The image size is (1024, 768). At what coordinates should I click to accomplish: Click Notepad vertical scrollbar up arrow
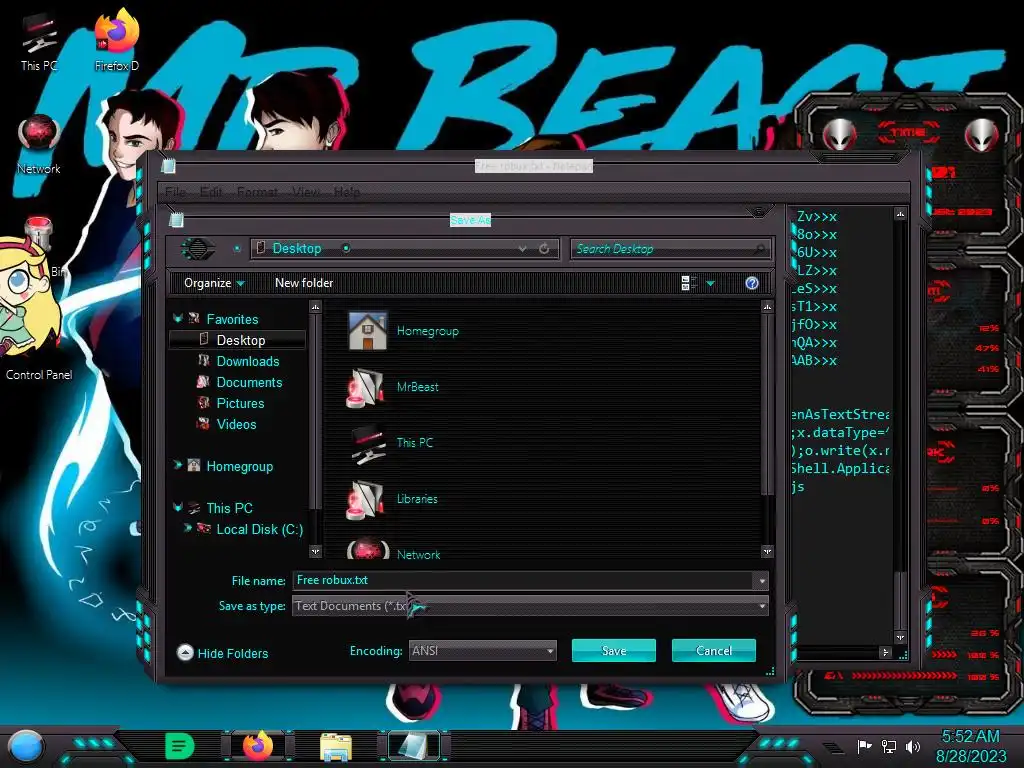(x=900, y=214)
